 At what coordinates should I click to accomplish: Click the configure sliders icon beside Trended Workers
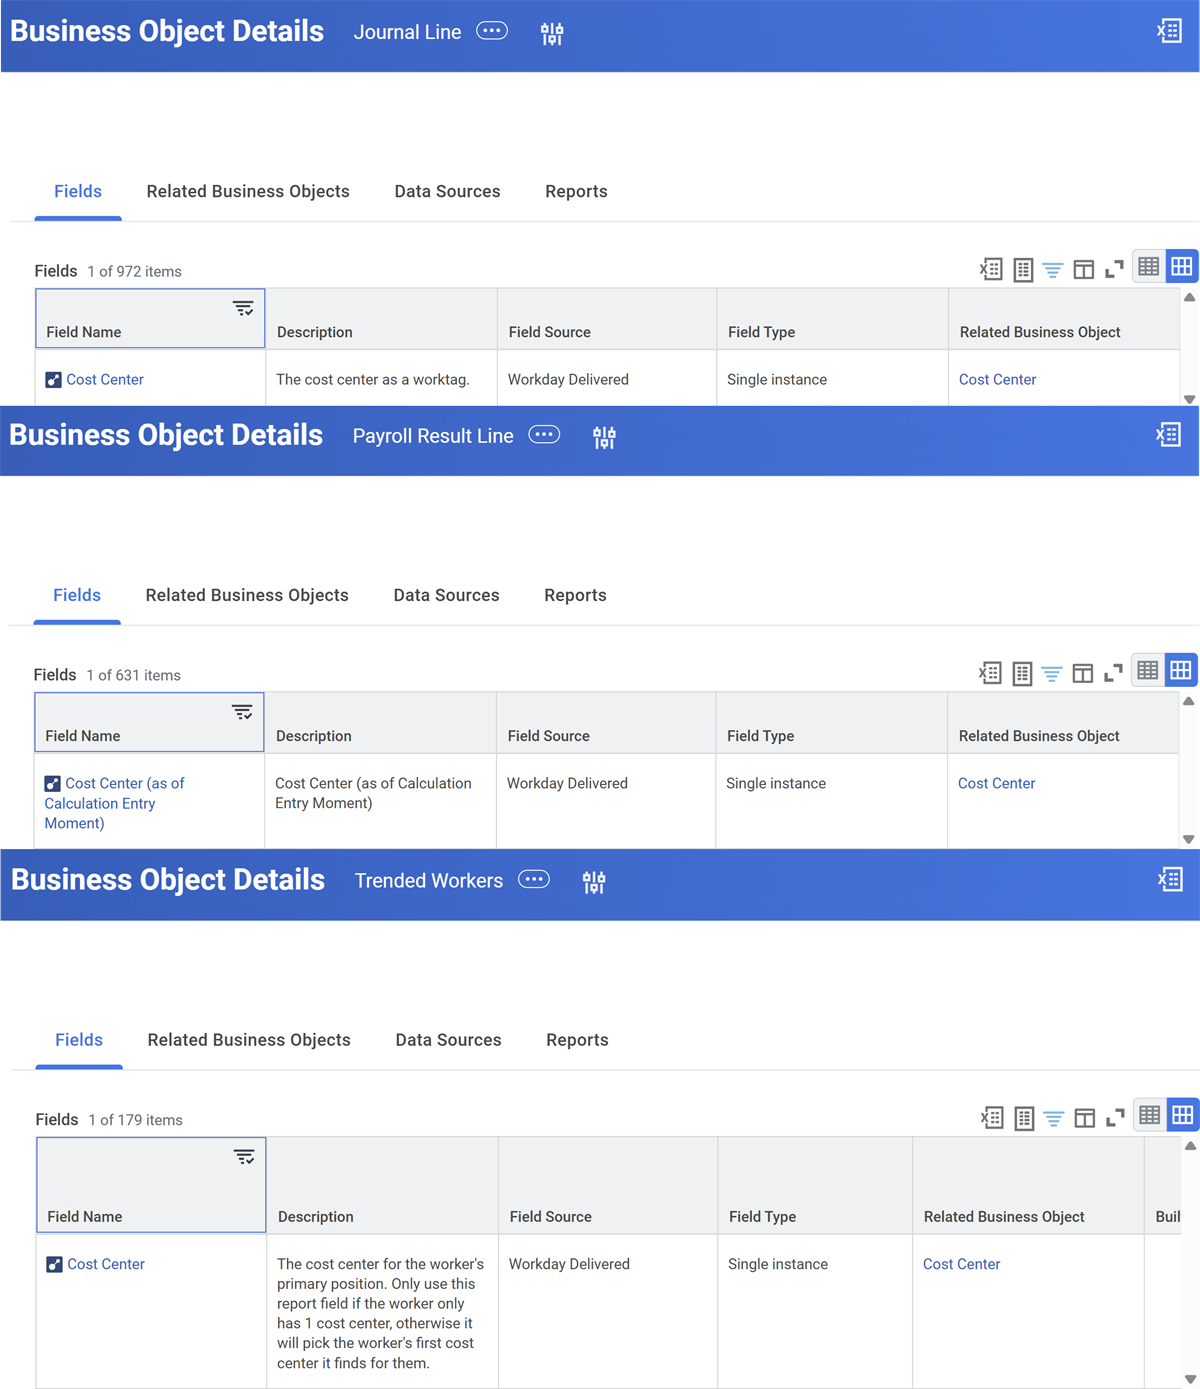click(x=594, y=882)
